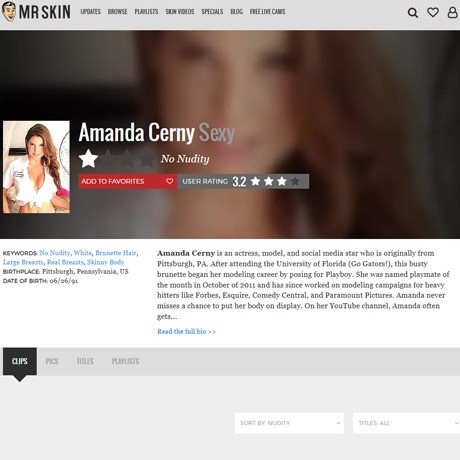
Task: Switch to the Titles tab
Action: [x=85, y=361]
